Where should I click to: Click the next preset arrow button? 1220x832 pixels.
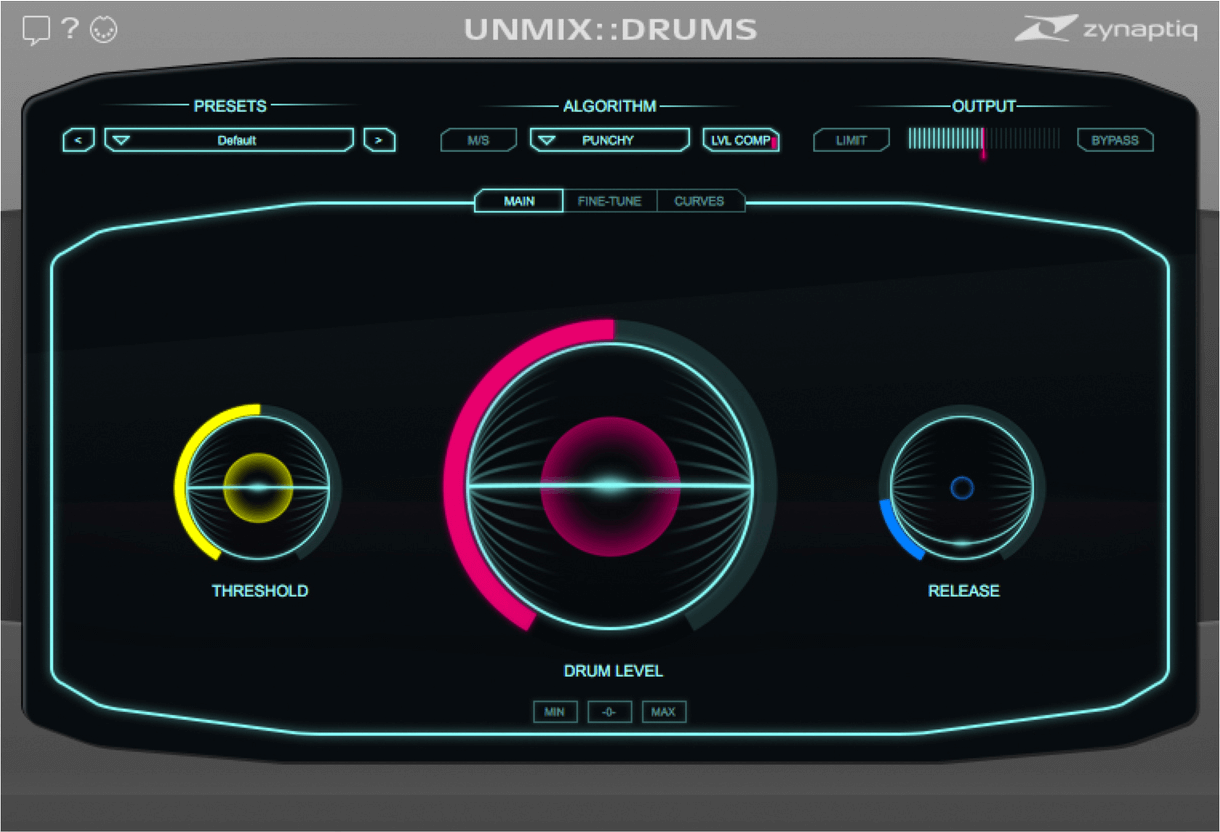tap(379, 140)
